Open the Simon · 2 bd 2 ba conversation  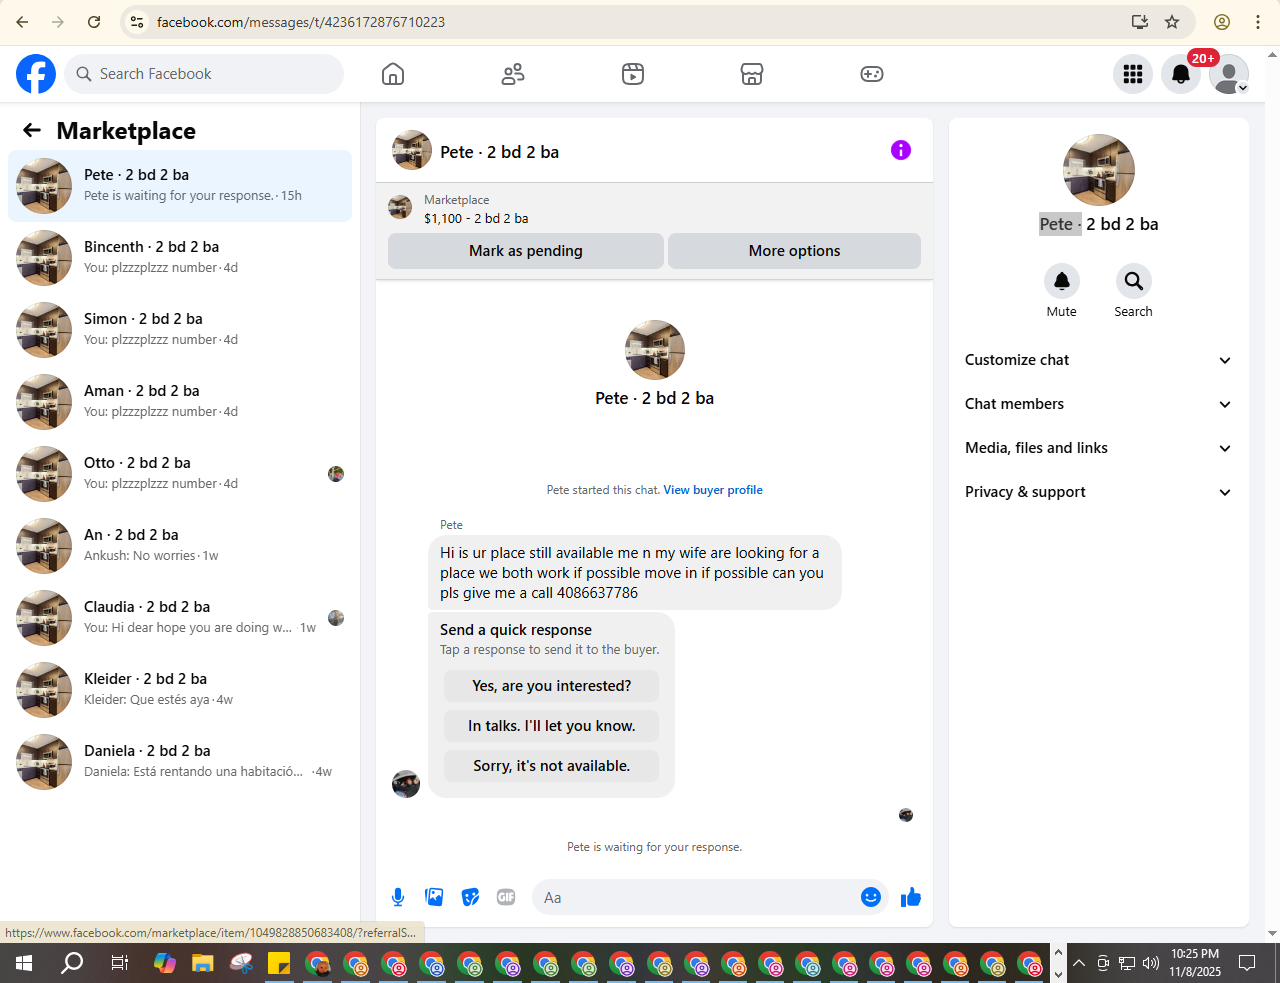[x=180, y=330]
